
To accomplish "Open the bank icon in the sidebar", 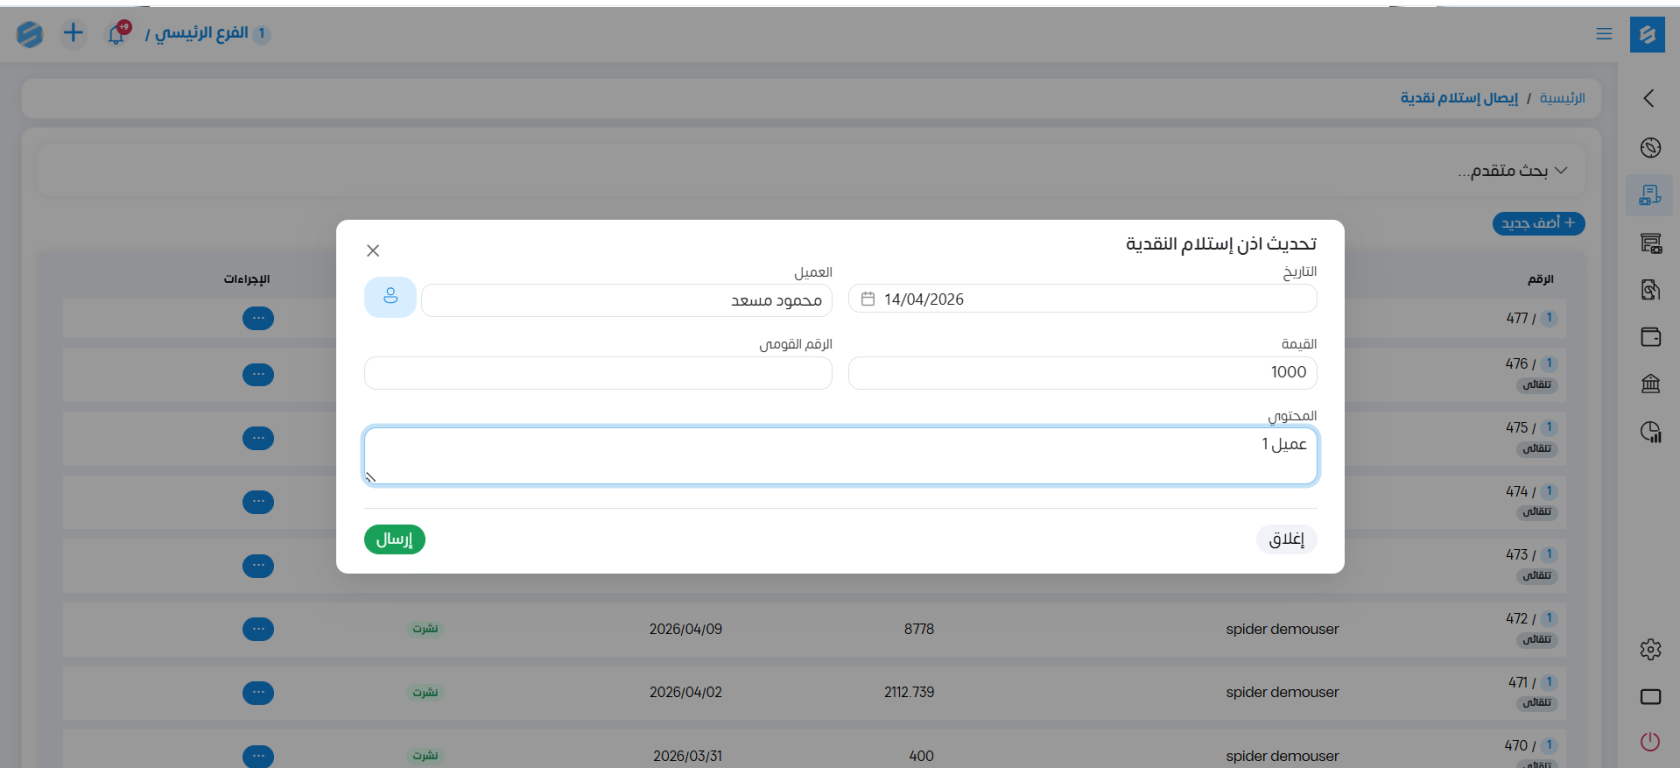I will coord(1650,383).
